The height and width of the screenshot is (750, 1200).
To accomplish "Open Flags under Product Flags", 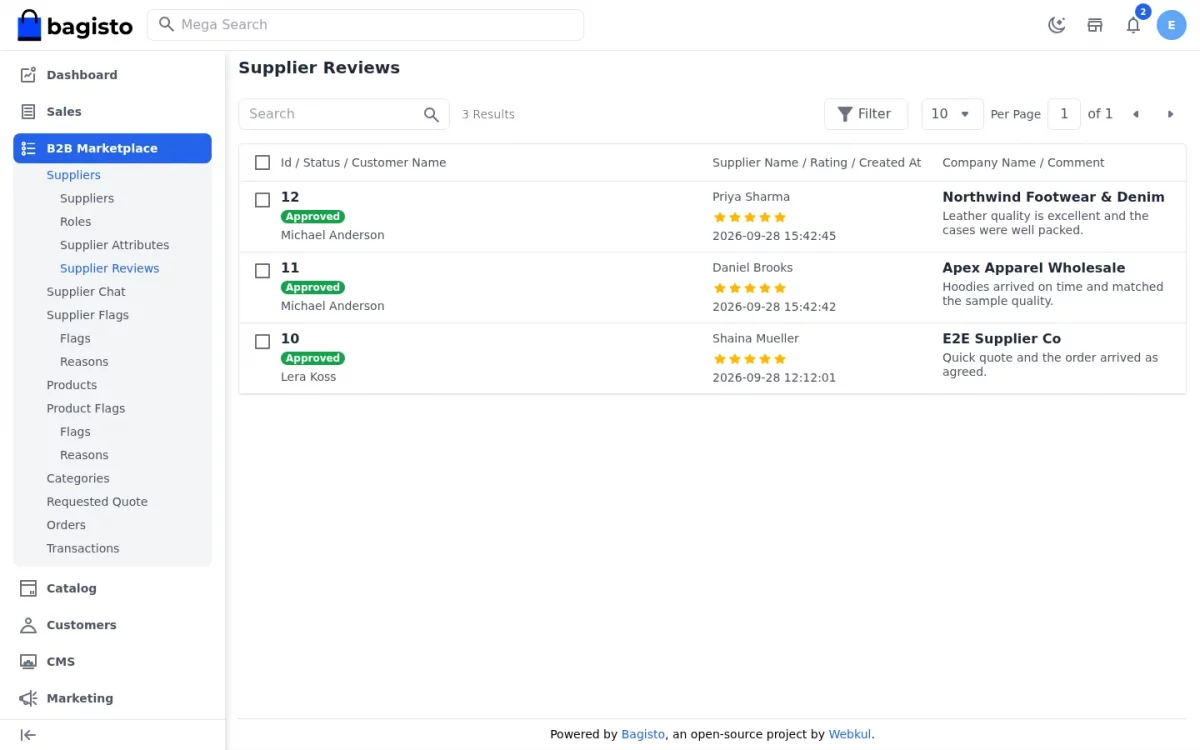I will (75, 432).
